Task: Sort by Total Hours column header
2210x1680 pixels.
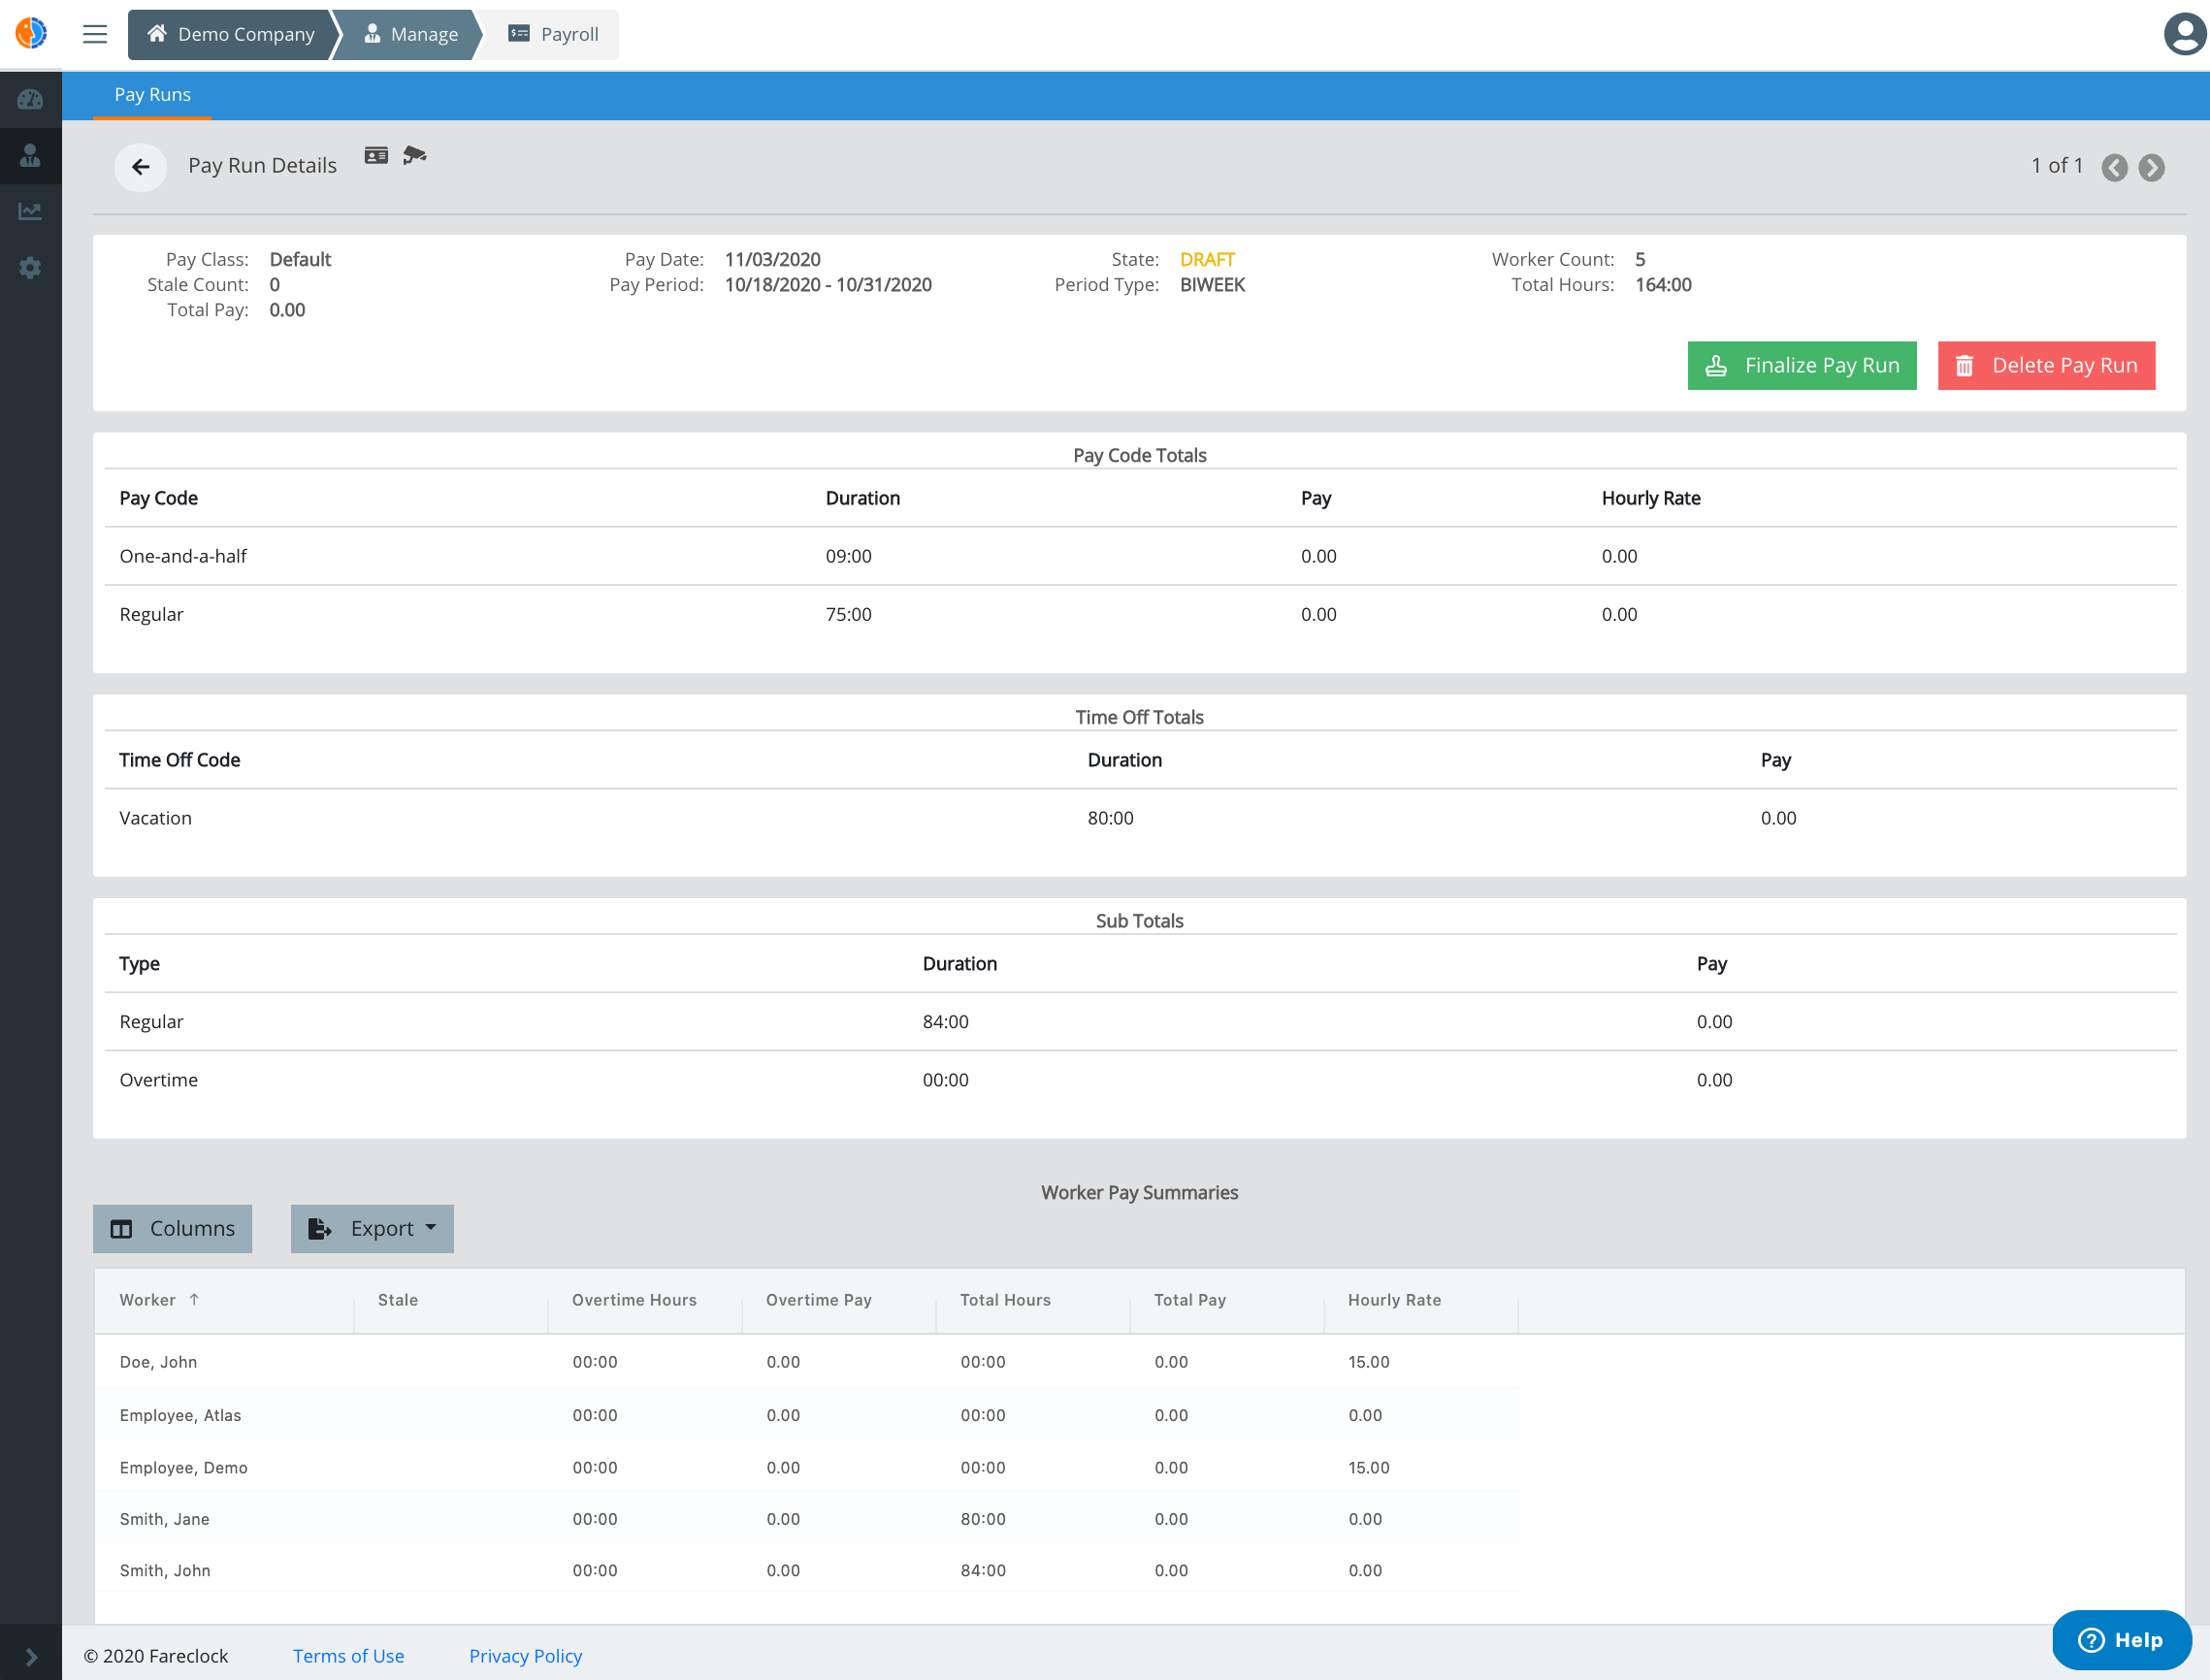Action: (x=1005, y=1299)
